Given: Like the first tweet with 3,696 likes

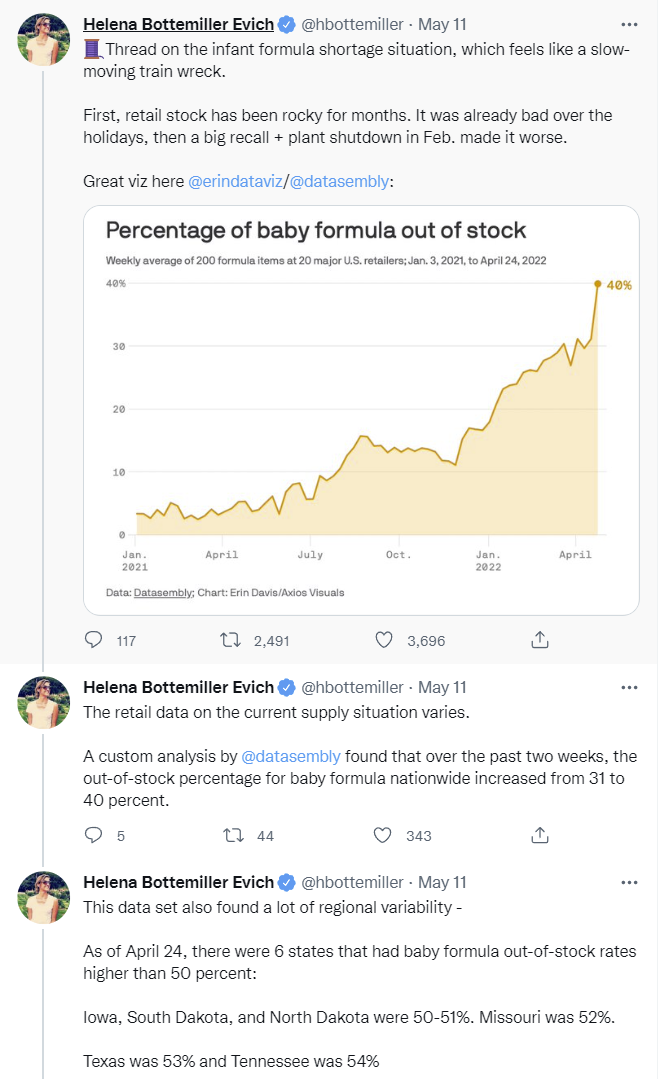Looking at the screenshot, I should [x=383, y=640].
